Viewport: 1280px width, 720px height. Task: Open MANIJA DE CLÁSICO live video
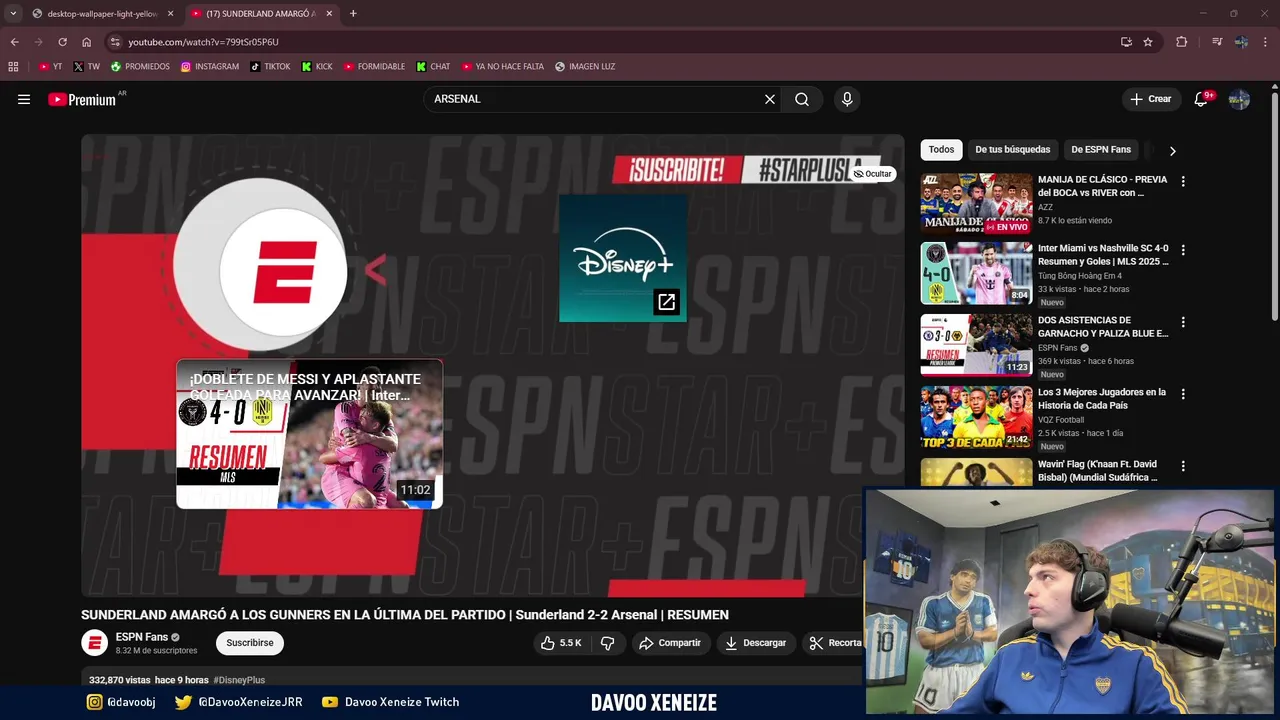tap(976, 203)
